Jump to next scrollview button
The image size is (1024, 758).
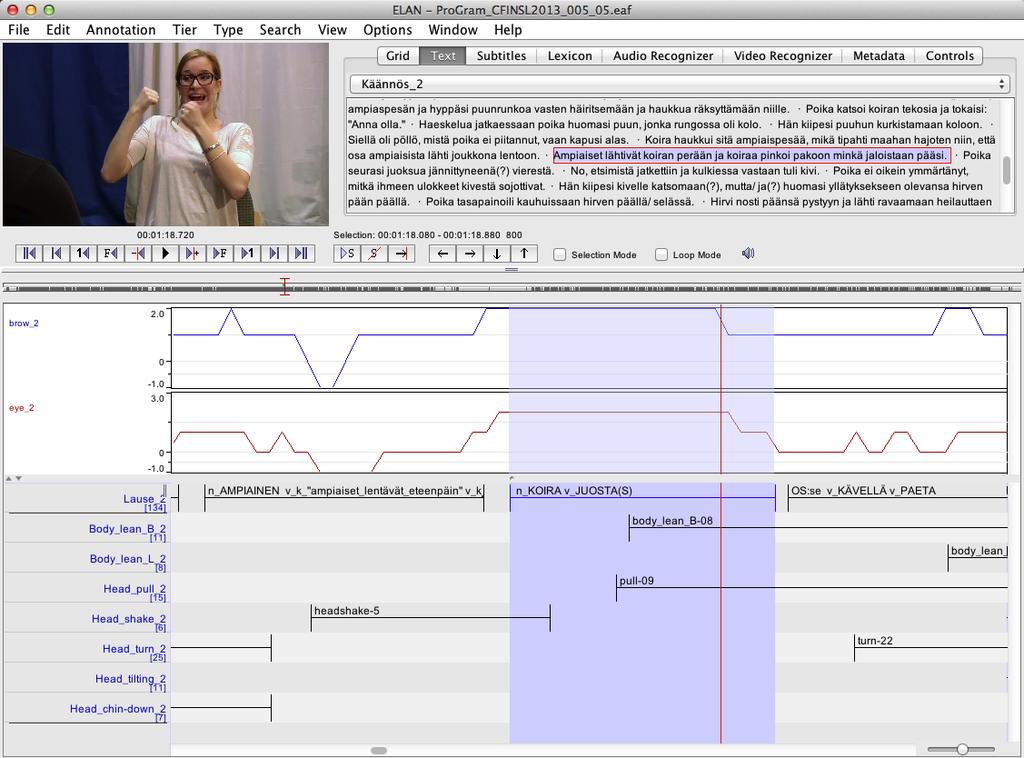pyautogui.click(x=274, y=253)
